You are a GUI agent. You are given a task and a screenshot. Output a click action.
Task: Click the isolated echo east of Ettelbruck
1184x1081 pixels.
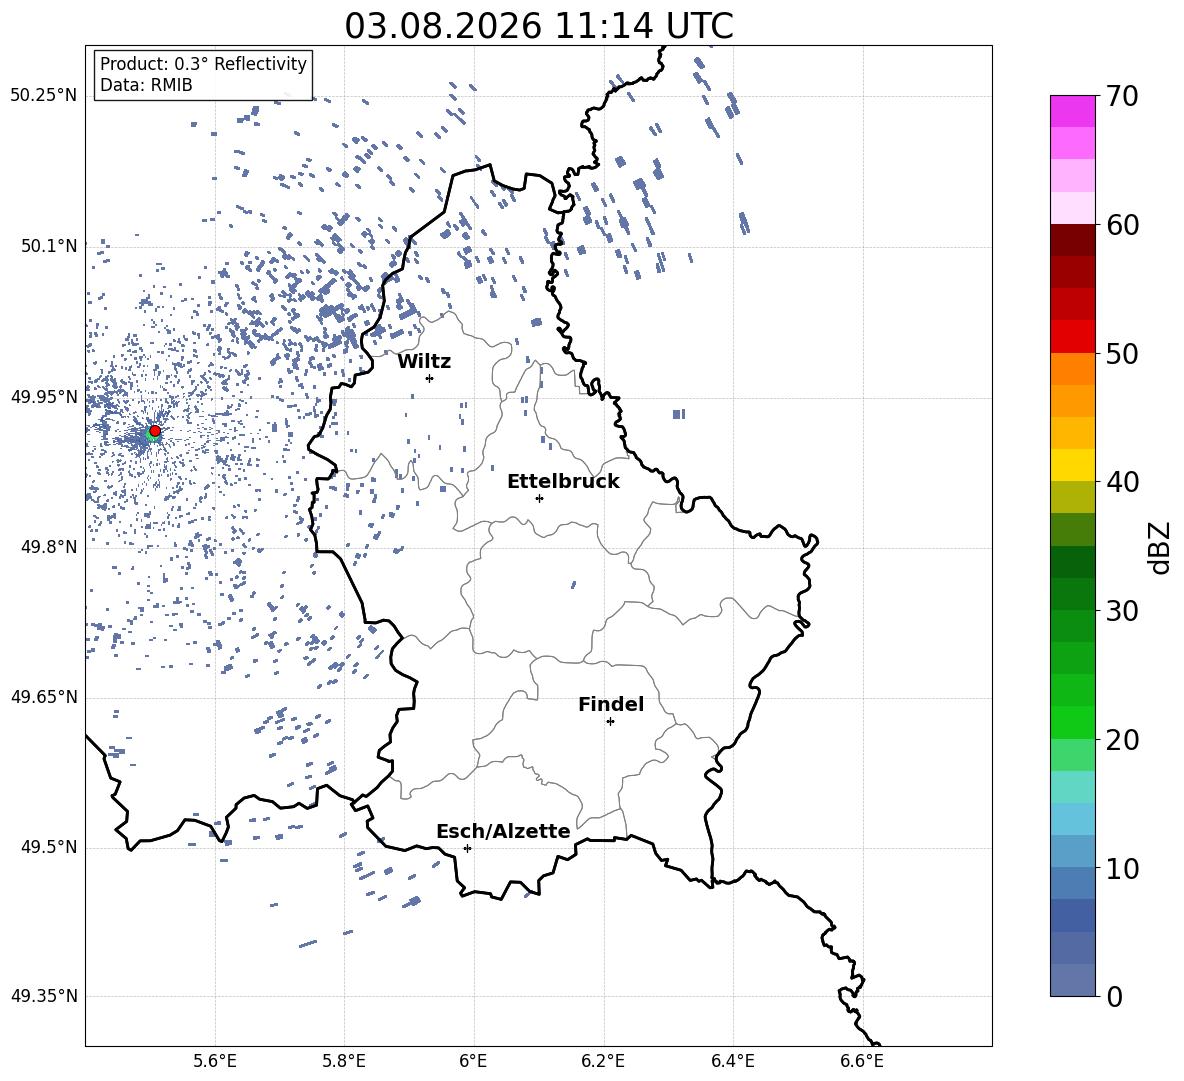pyautogui.click(x=679, y=414)
